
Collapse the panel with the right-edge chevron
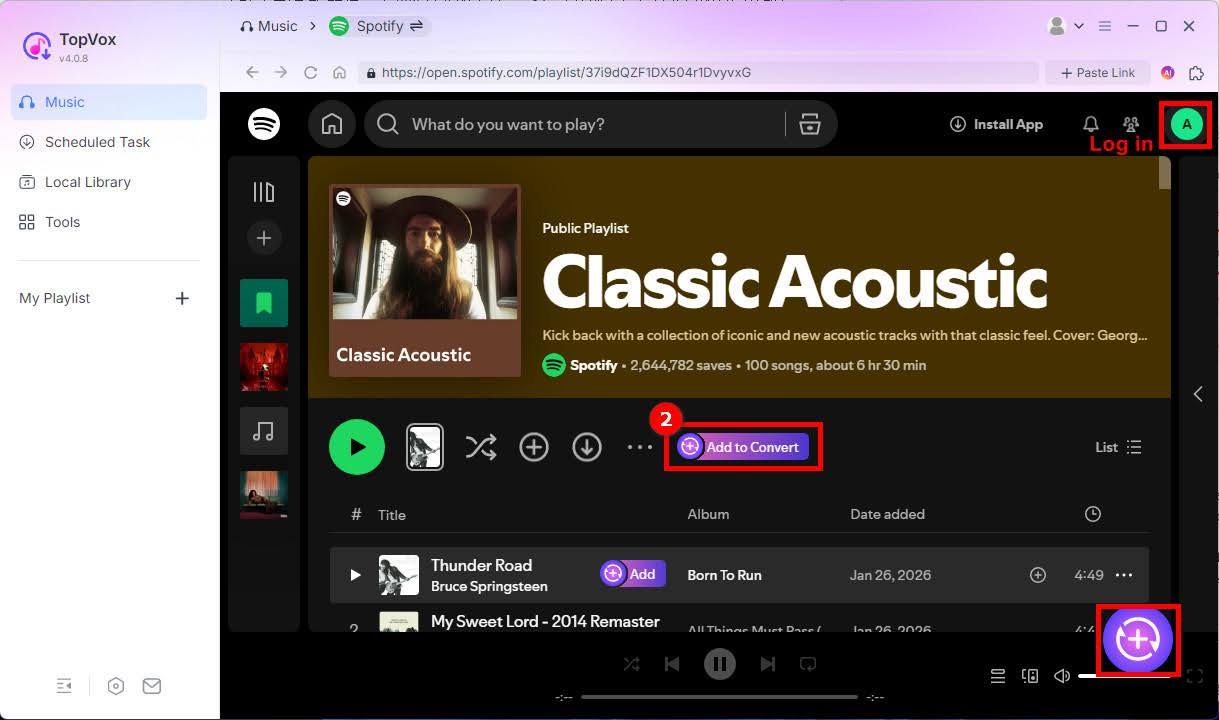coord(1197,394)
